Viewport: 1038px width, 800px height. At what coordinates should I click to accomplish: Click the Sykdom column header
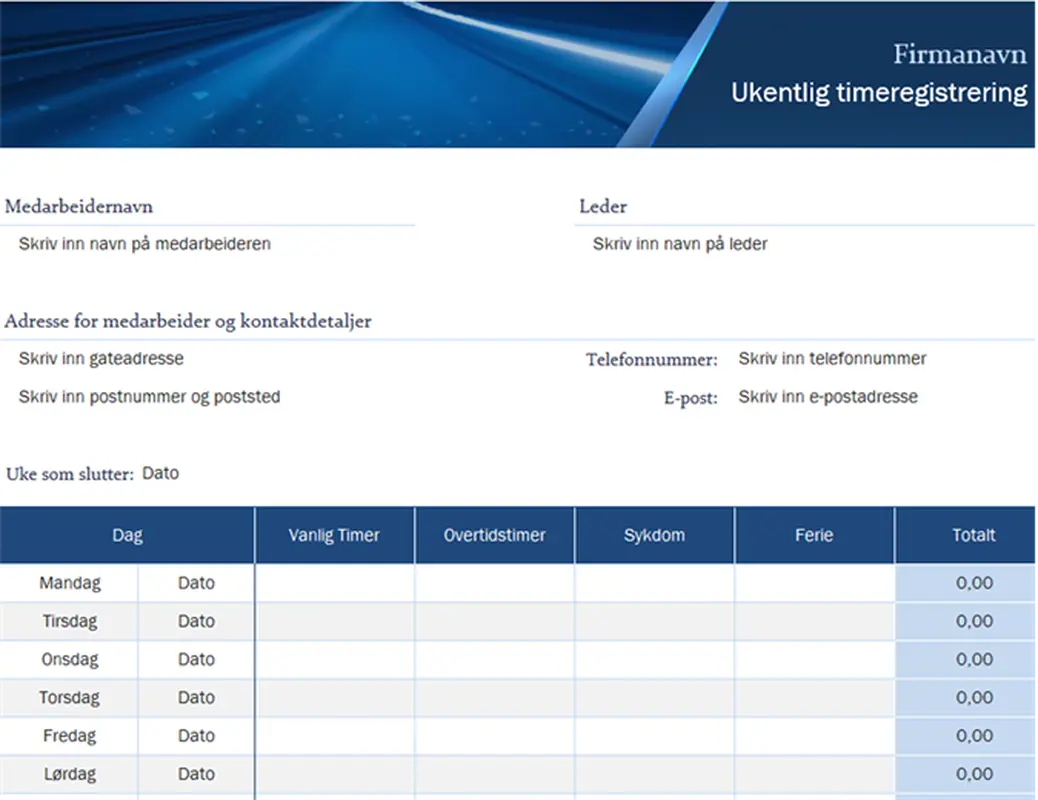pyautogui.click(x=654, y=534)
